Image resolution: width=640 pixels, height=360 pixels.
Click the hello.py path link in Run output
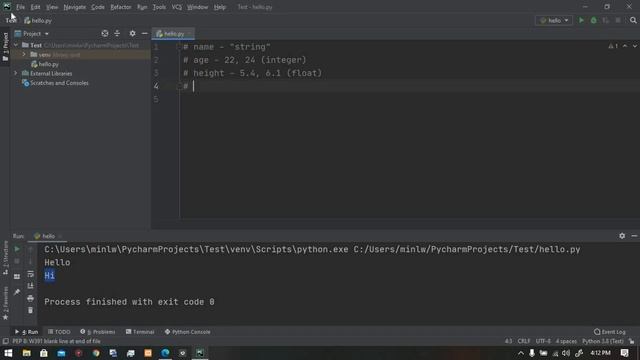tap(467, 249)
